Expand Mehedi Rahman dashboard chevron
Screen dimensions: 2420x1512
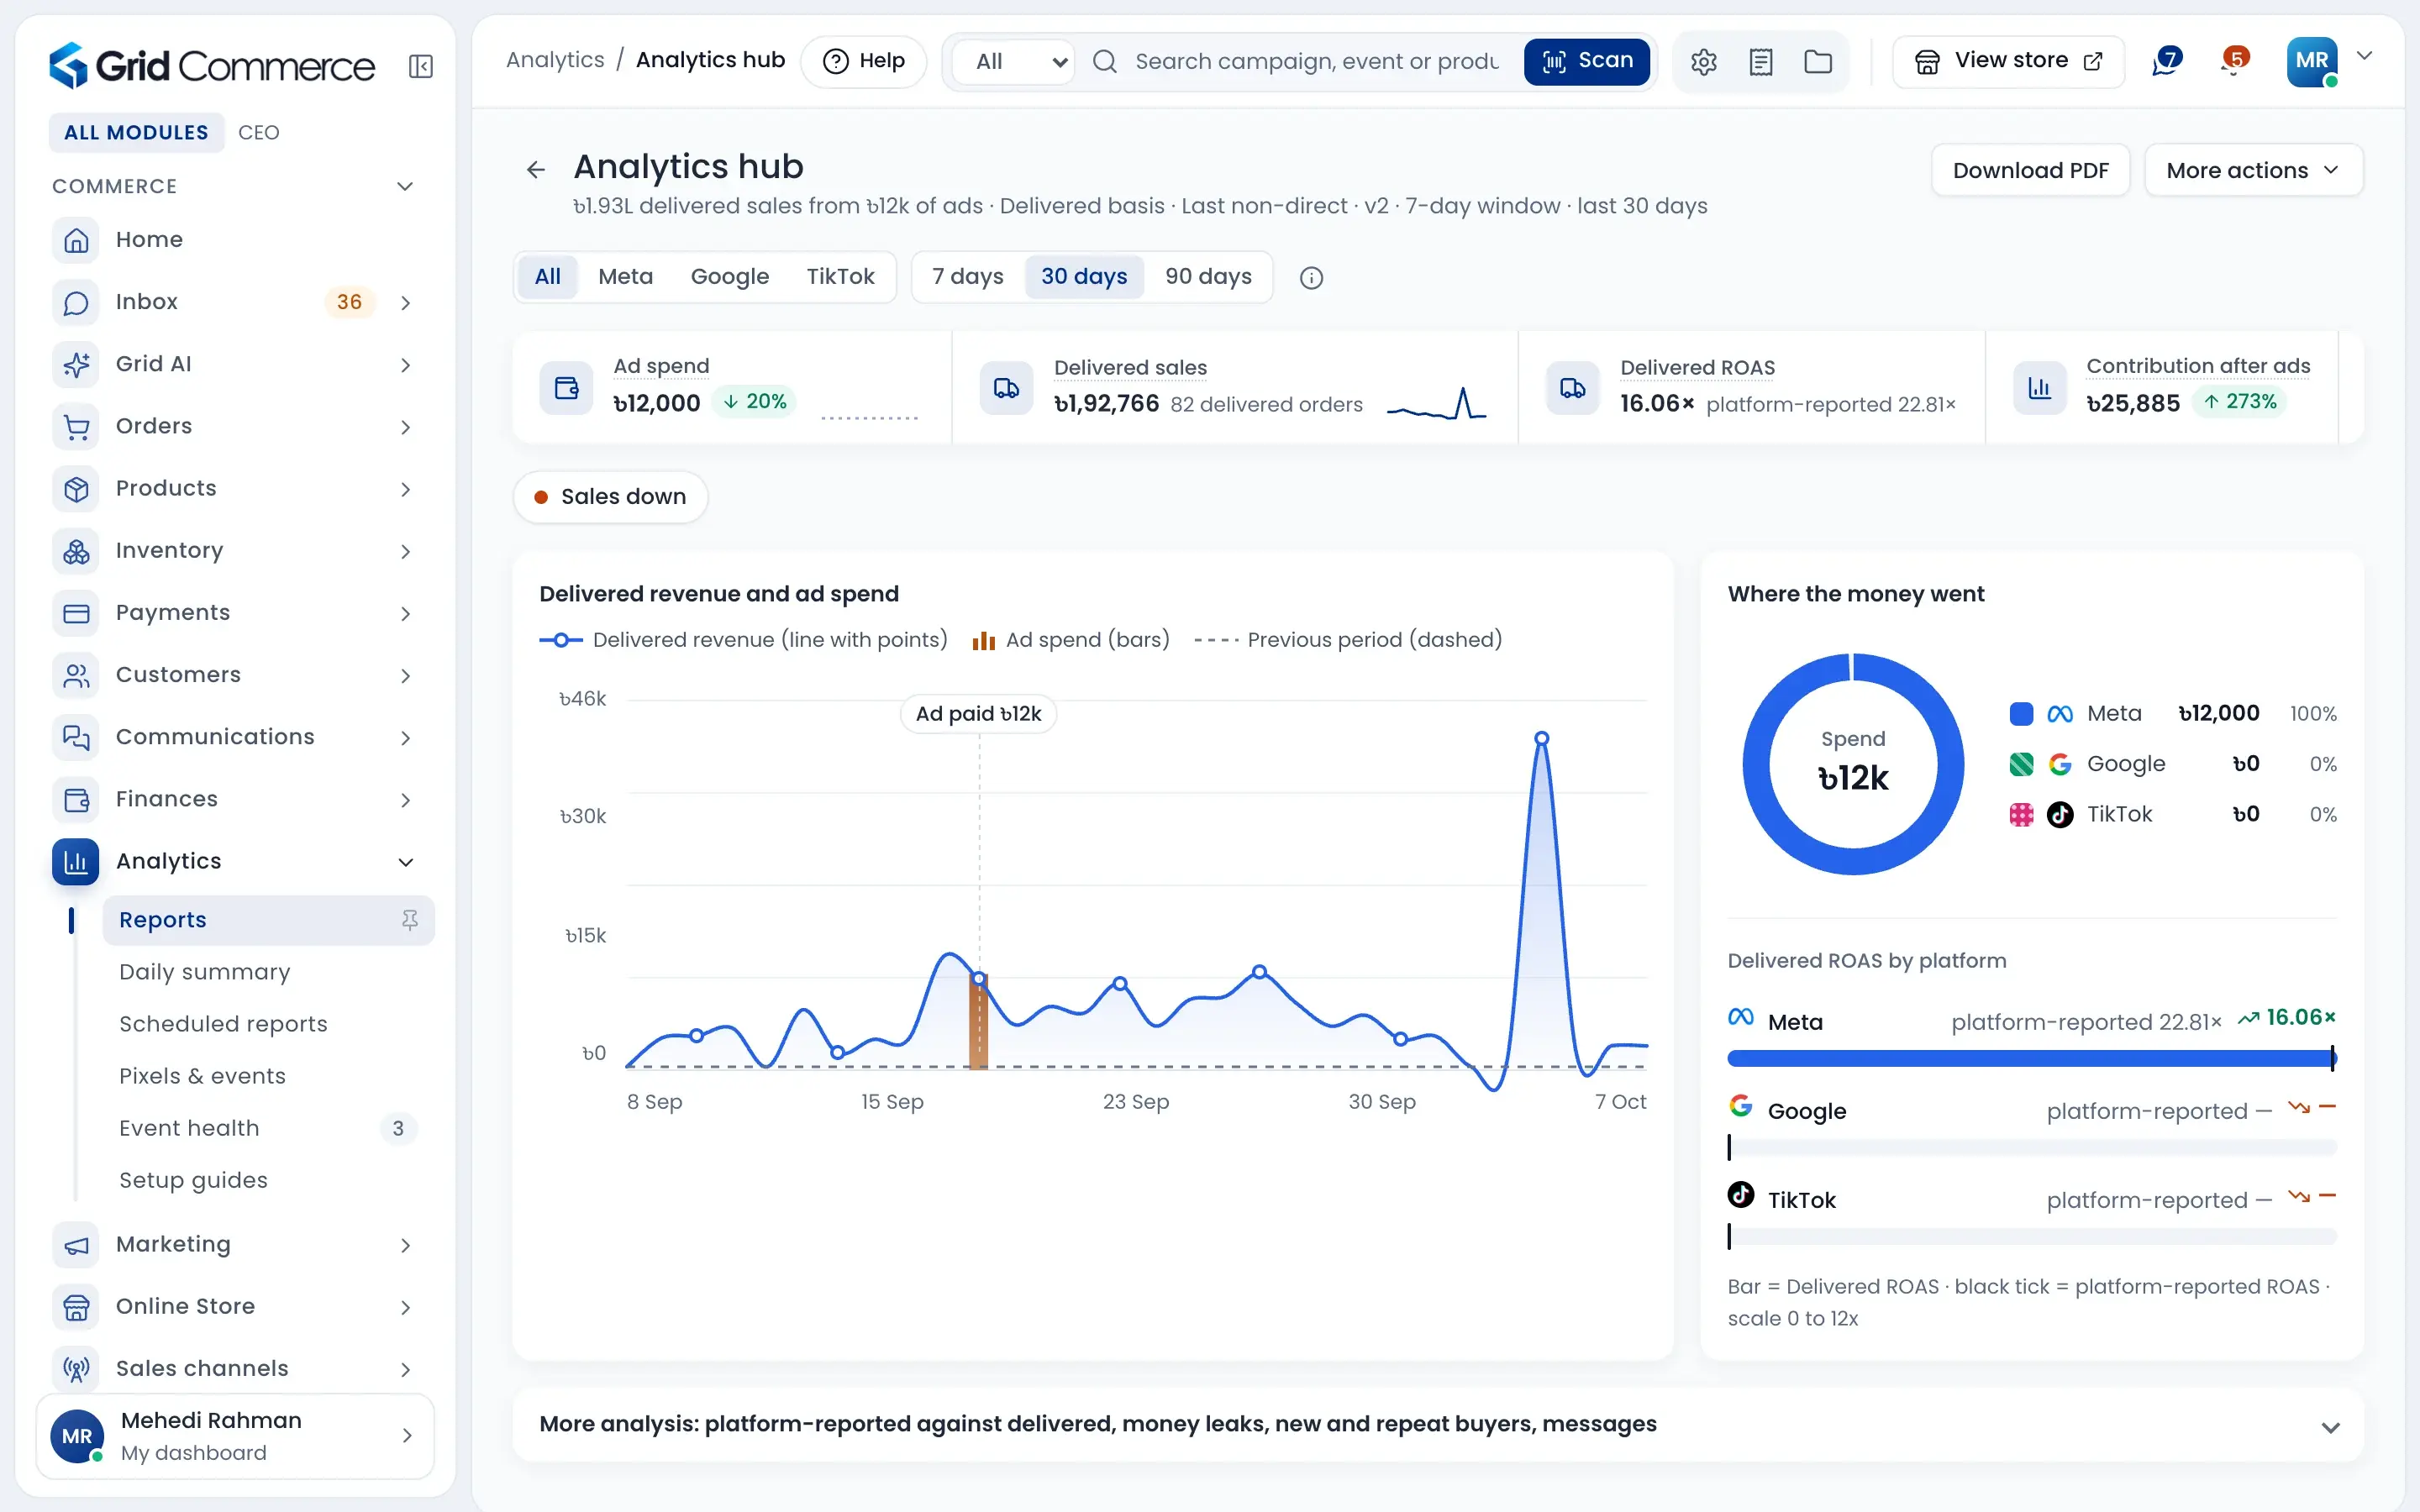point(406,1436)
